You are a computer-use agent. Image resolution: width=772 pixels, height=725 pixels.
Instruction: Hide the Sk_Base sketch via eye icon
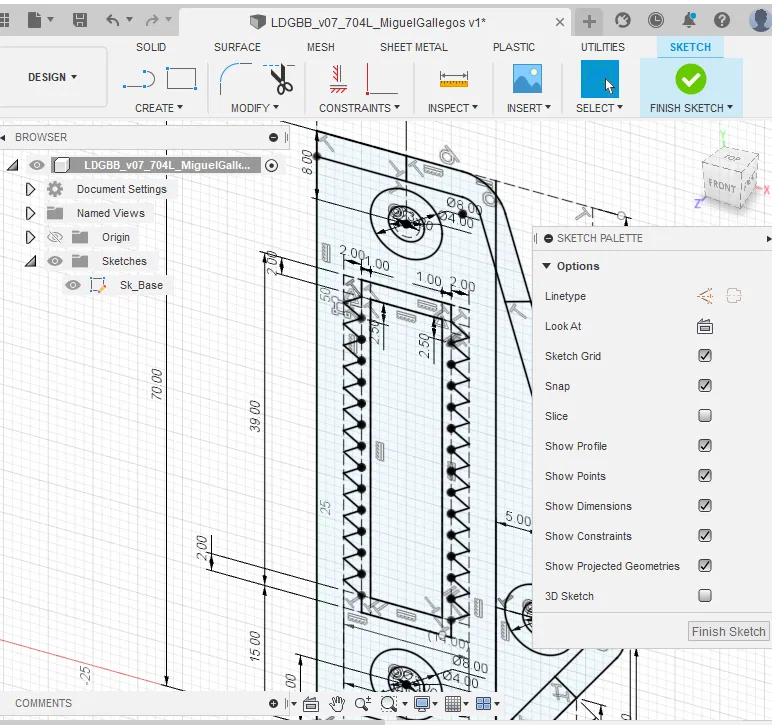(72, 285)
